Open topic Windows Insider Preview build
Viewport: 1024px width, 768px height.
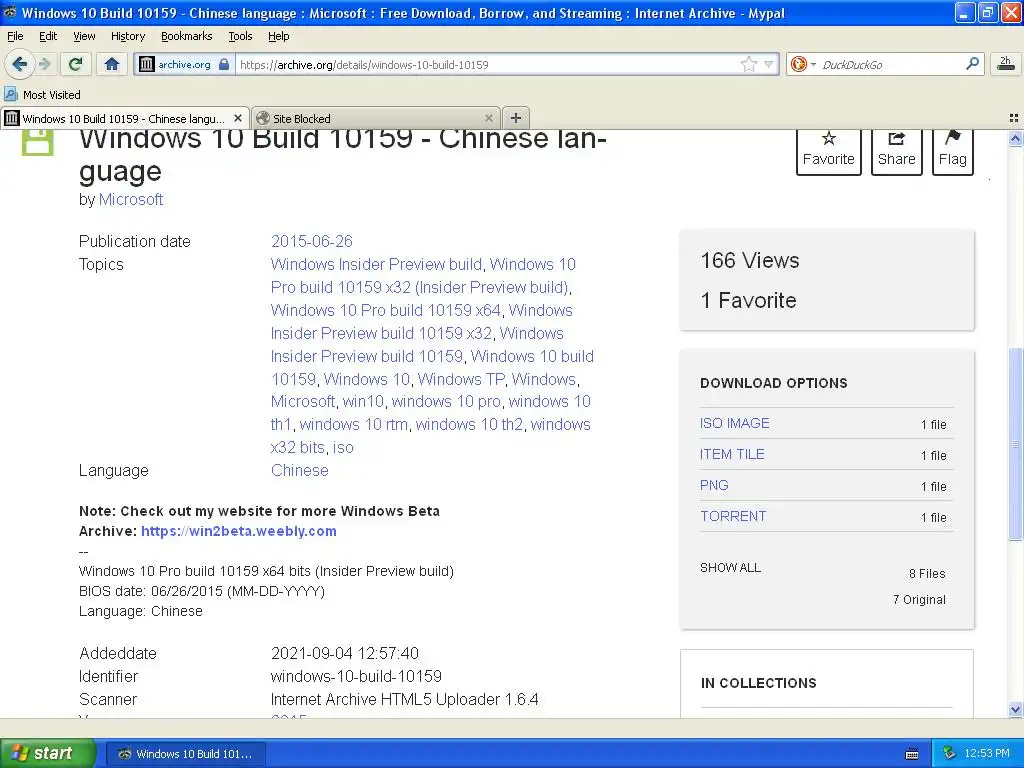tap(376, 264)
